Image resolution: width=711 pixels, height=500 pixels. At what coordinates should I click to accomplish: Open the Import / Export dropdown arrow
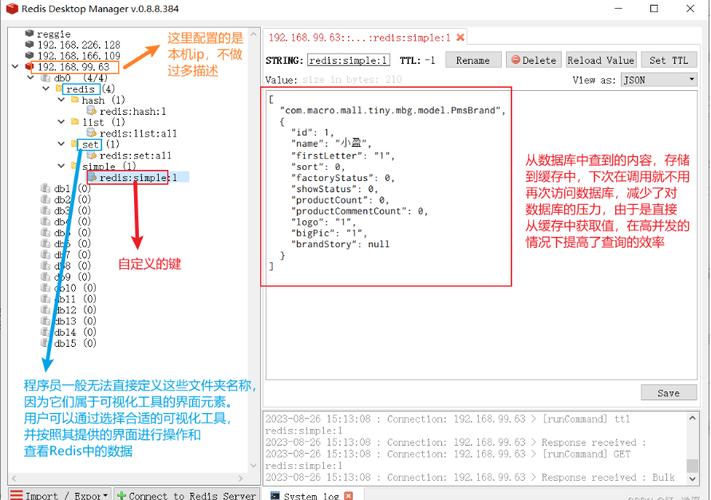105,495
